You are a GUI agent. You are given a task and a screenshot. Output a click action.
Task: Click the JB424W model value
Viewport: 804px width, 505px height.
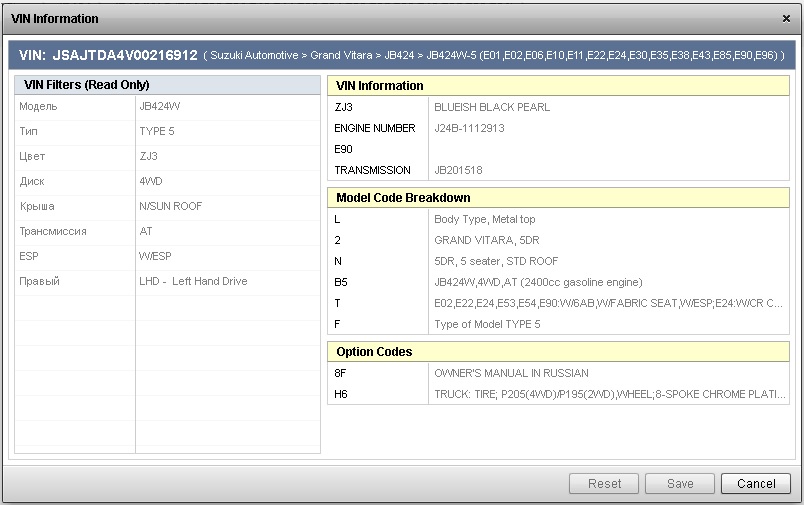click(x=159, y=106)
